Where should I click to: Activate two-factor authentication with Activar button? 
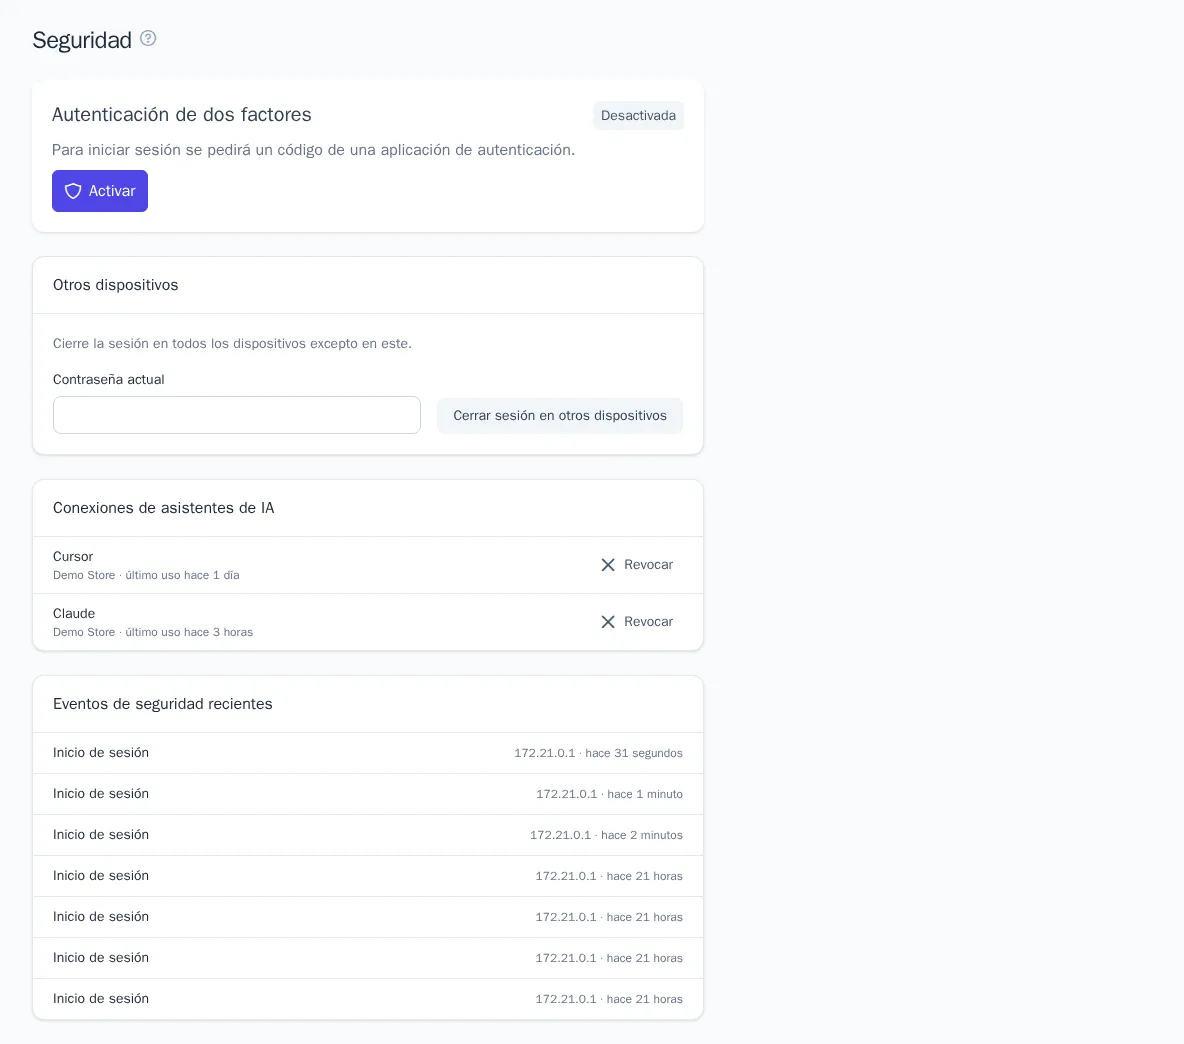100,191
